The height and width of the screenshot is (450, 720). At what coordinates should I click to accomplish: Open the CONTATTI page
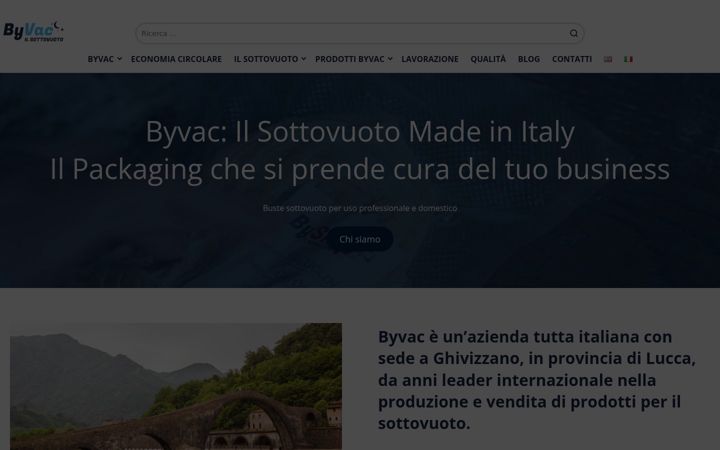(572, 59)
